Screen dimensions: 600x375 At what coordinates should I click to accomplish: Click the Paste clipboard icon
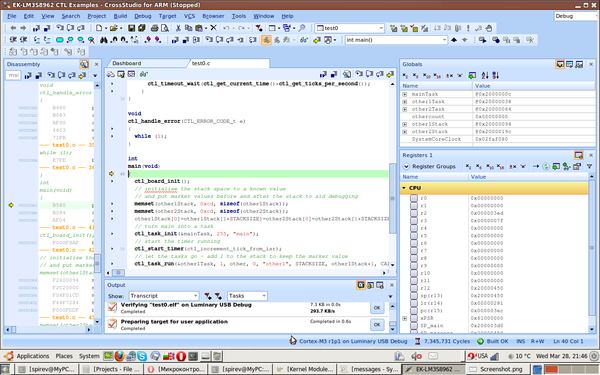pyautogui.click(x=199, y=28)
